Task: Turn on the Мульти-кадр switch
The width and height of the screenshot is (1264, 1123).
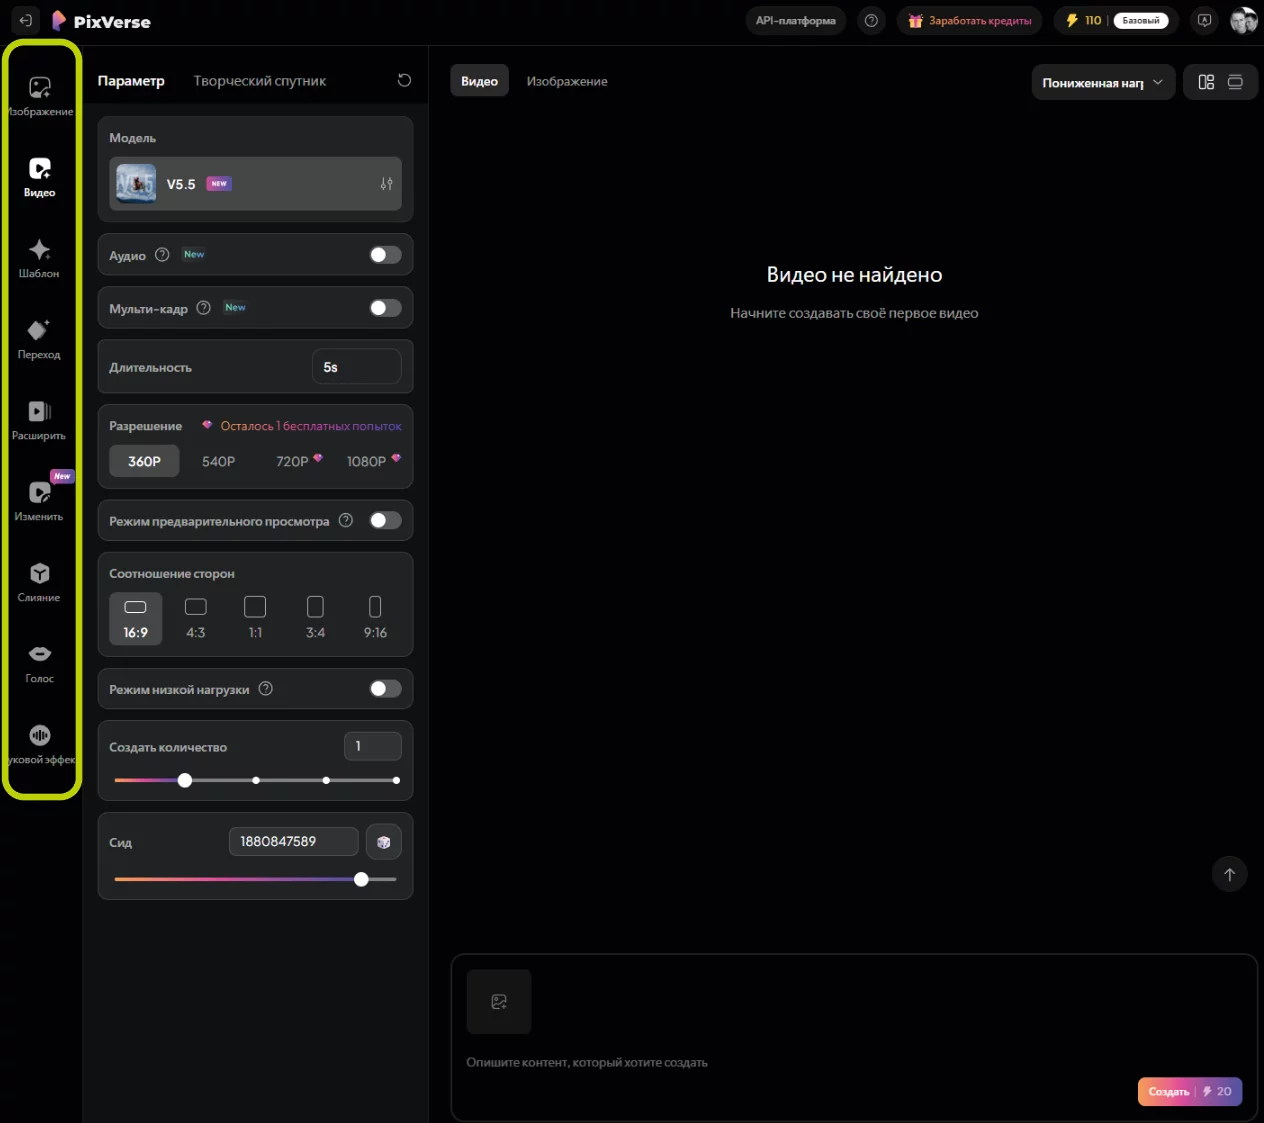Action: [x=384, y=308]
